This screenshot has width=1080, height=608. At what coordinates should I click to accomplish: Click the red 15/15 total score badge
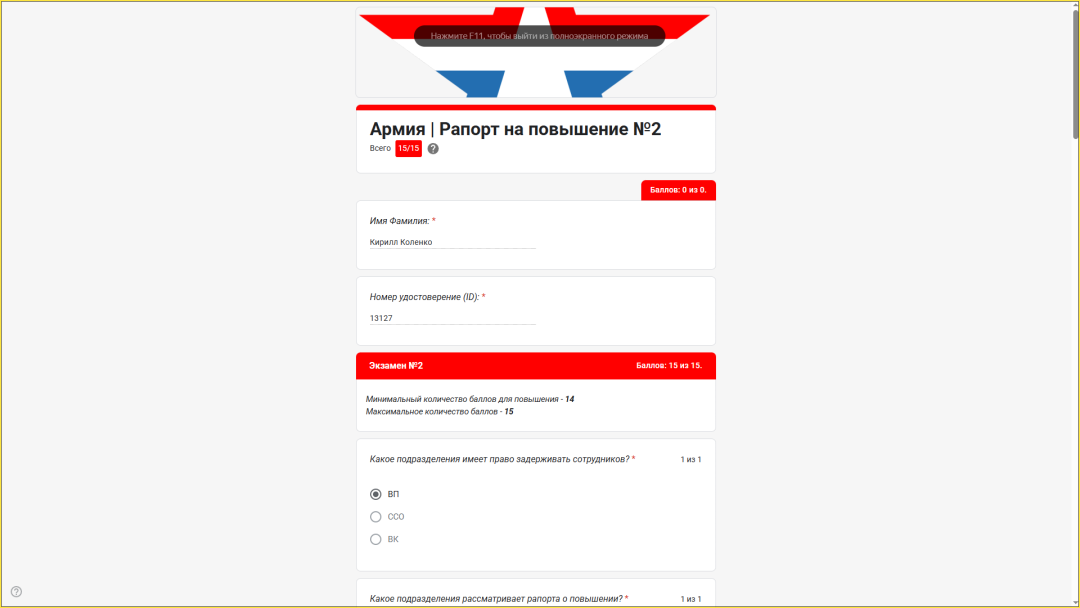(x=408, y=149)
